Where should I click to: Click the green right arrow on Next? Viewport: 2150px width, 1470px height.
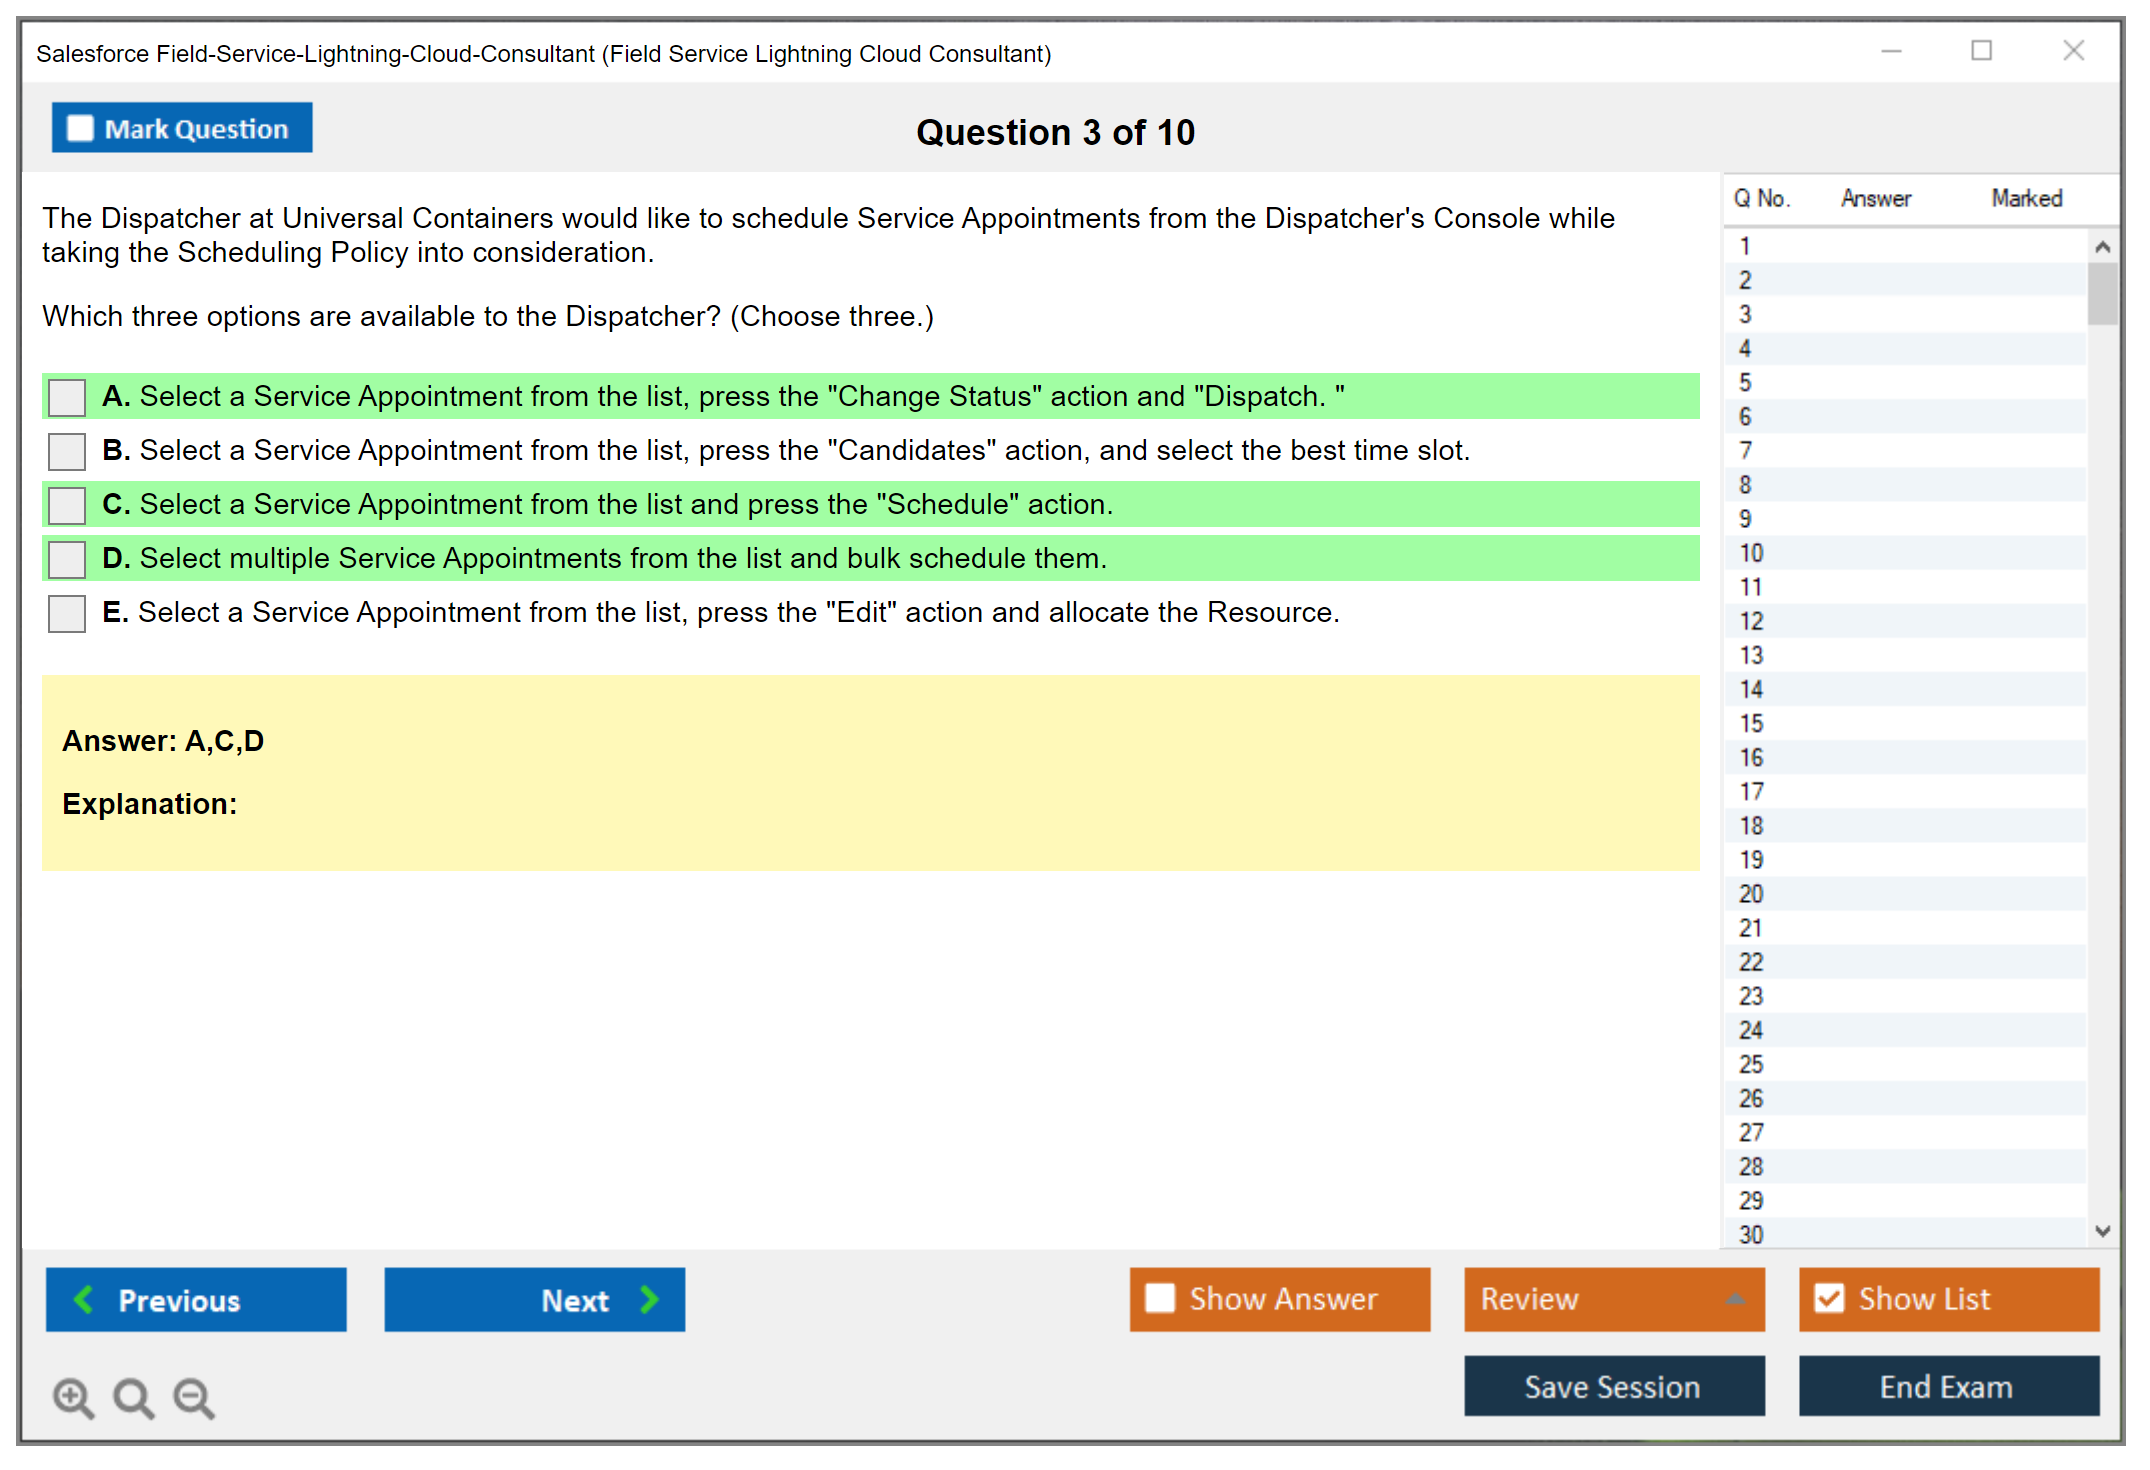click(x=649, y=1299)
